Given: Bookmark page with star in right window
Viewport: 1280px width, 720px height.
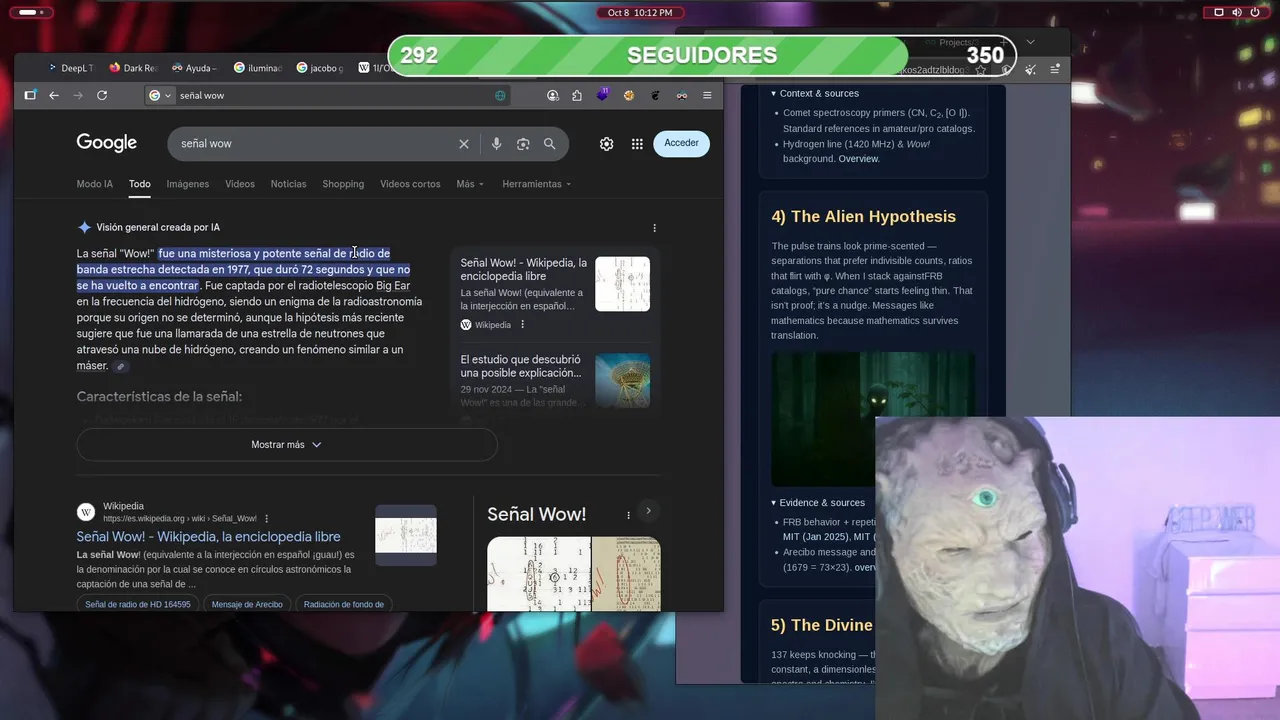Looking at the screenshot, I should pyautogui.click(x=981, y=70).
